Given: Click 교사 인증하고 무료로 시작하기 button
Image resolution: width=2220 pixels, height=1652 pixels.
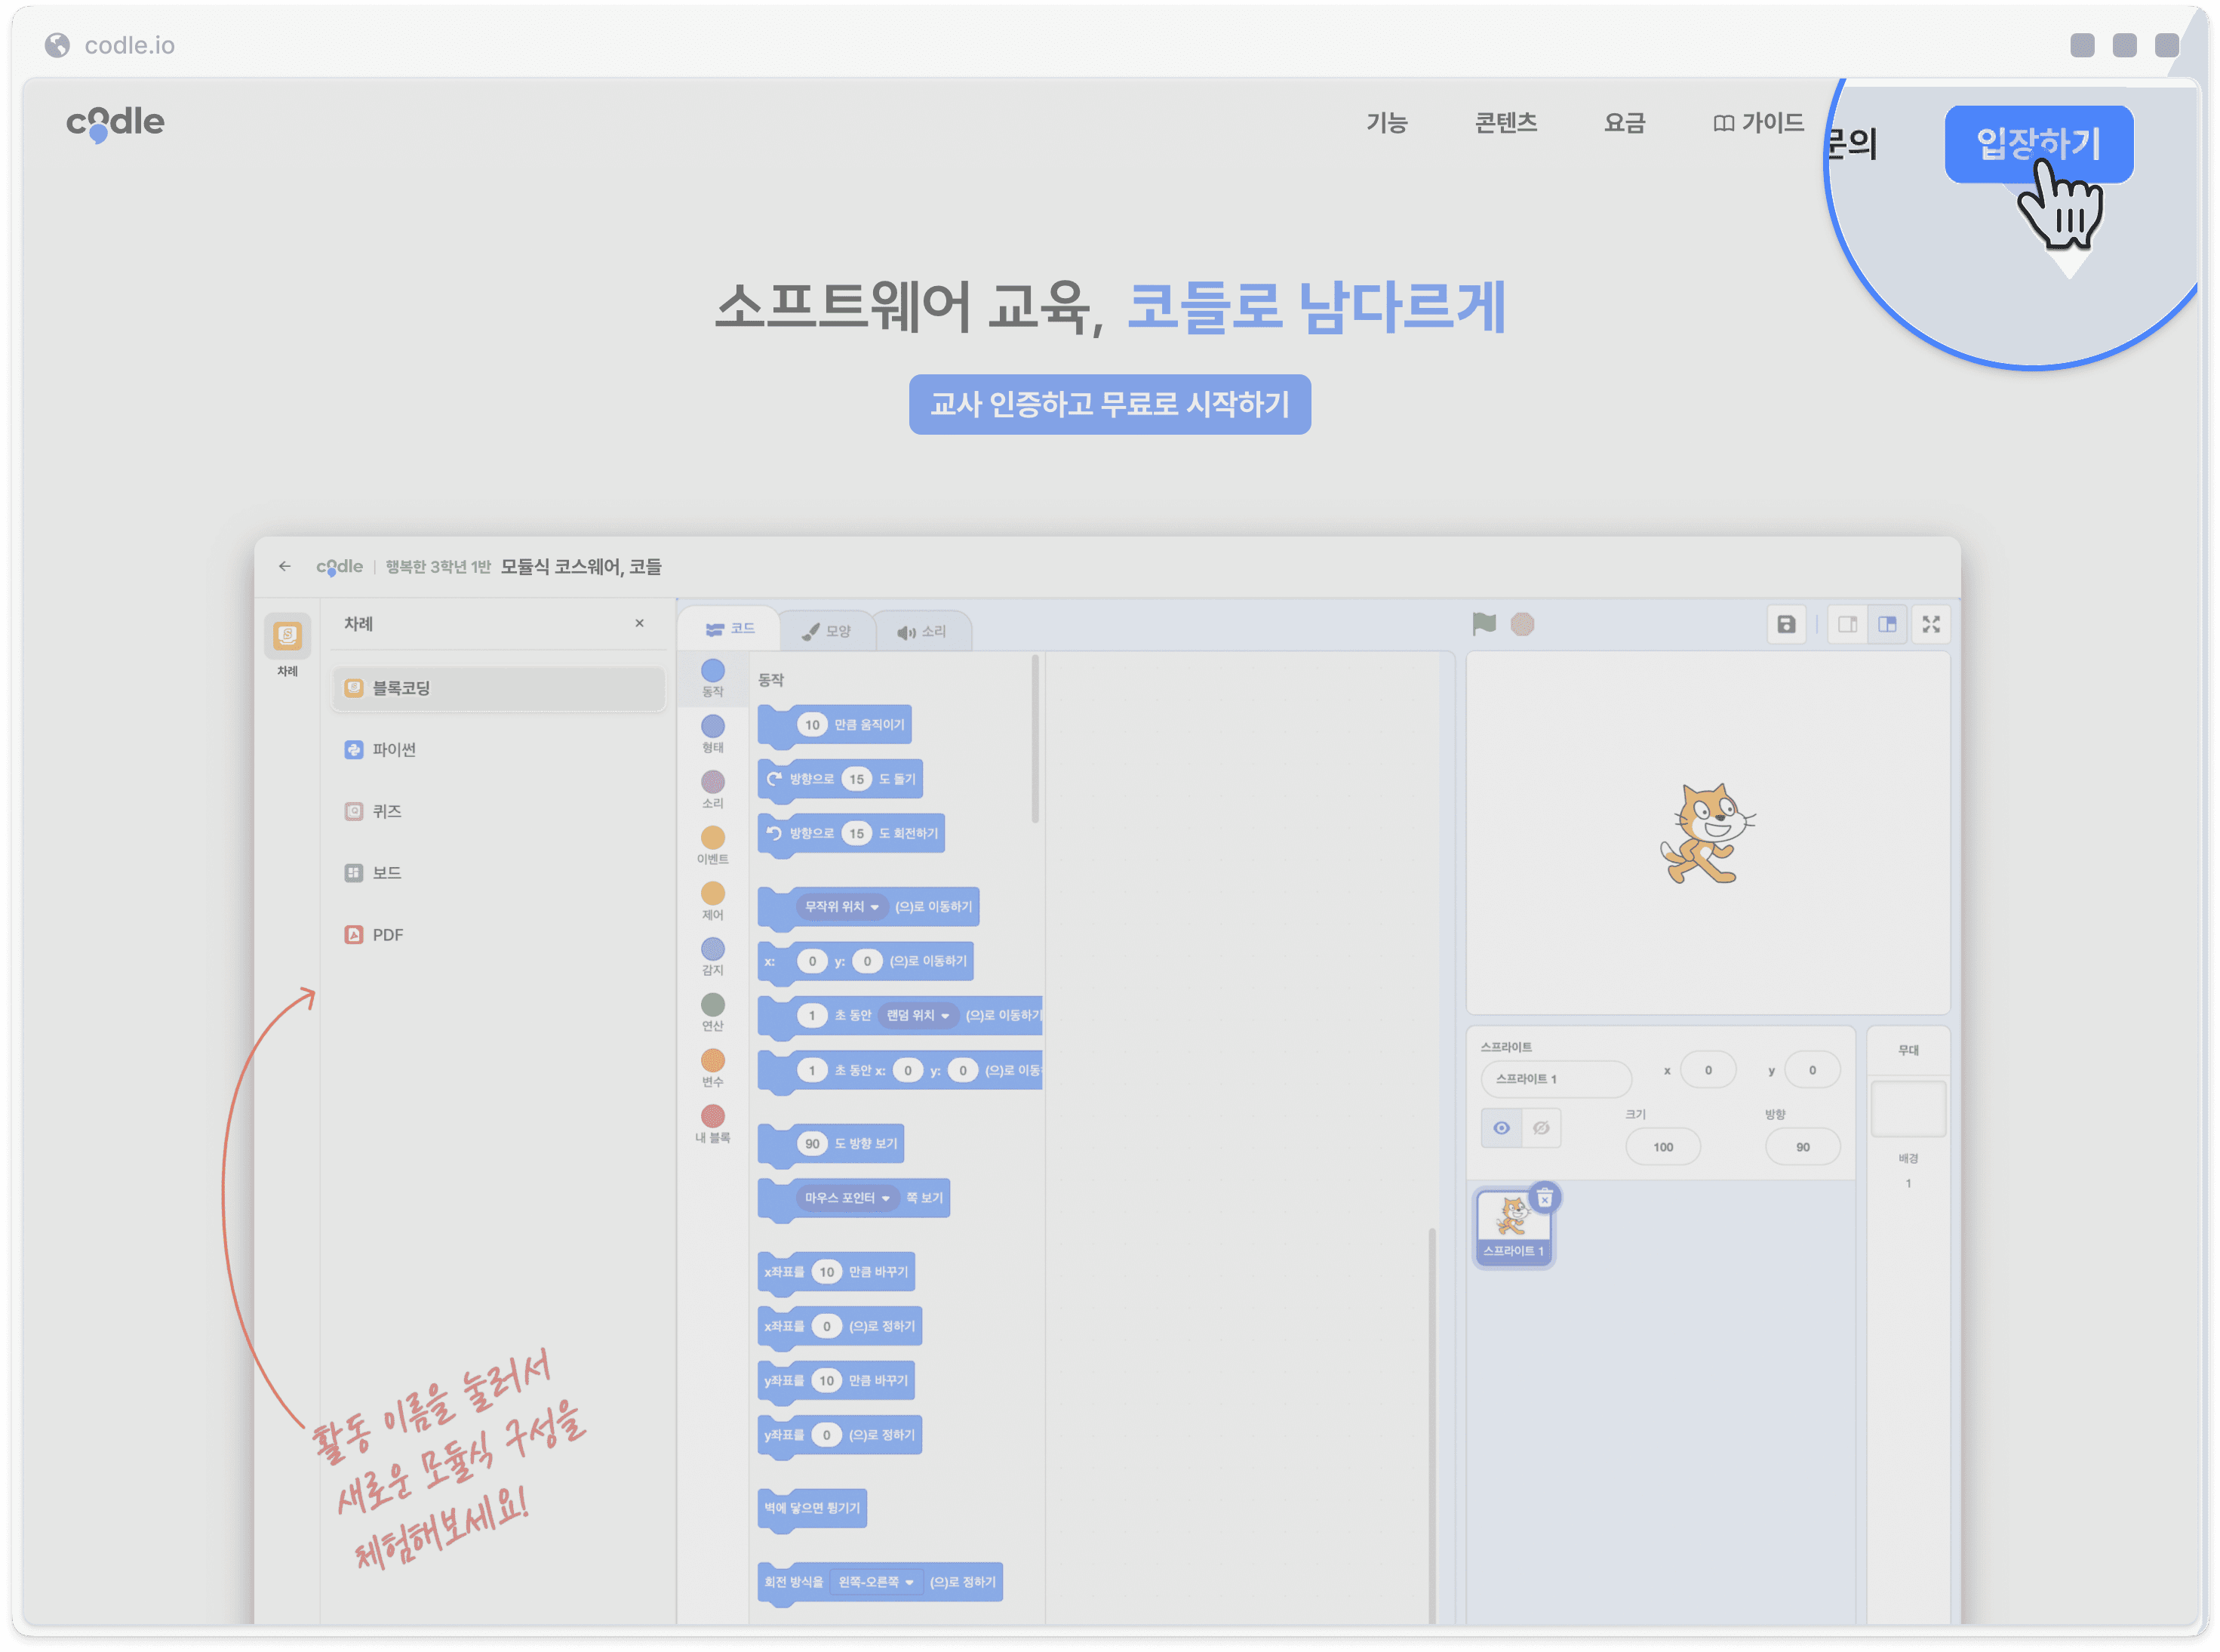Looking at the screenshot, I should [1109, 404].
